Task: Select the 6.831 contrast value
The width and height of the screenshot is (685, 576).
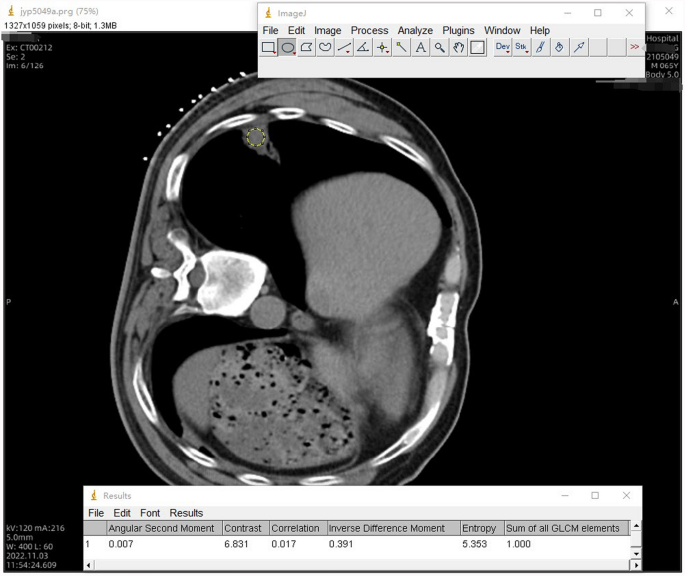Action: coord(236,544)
